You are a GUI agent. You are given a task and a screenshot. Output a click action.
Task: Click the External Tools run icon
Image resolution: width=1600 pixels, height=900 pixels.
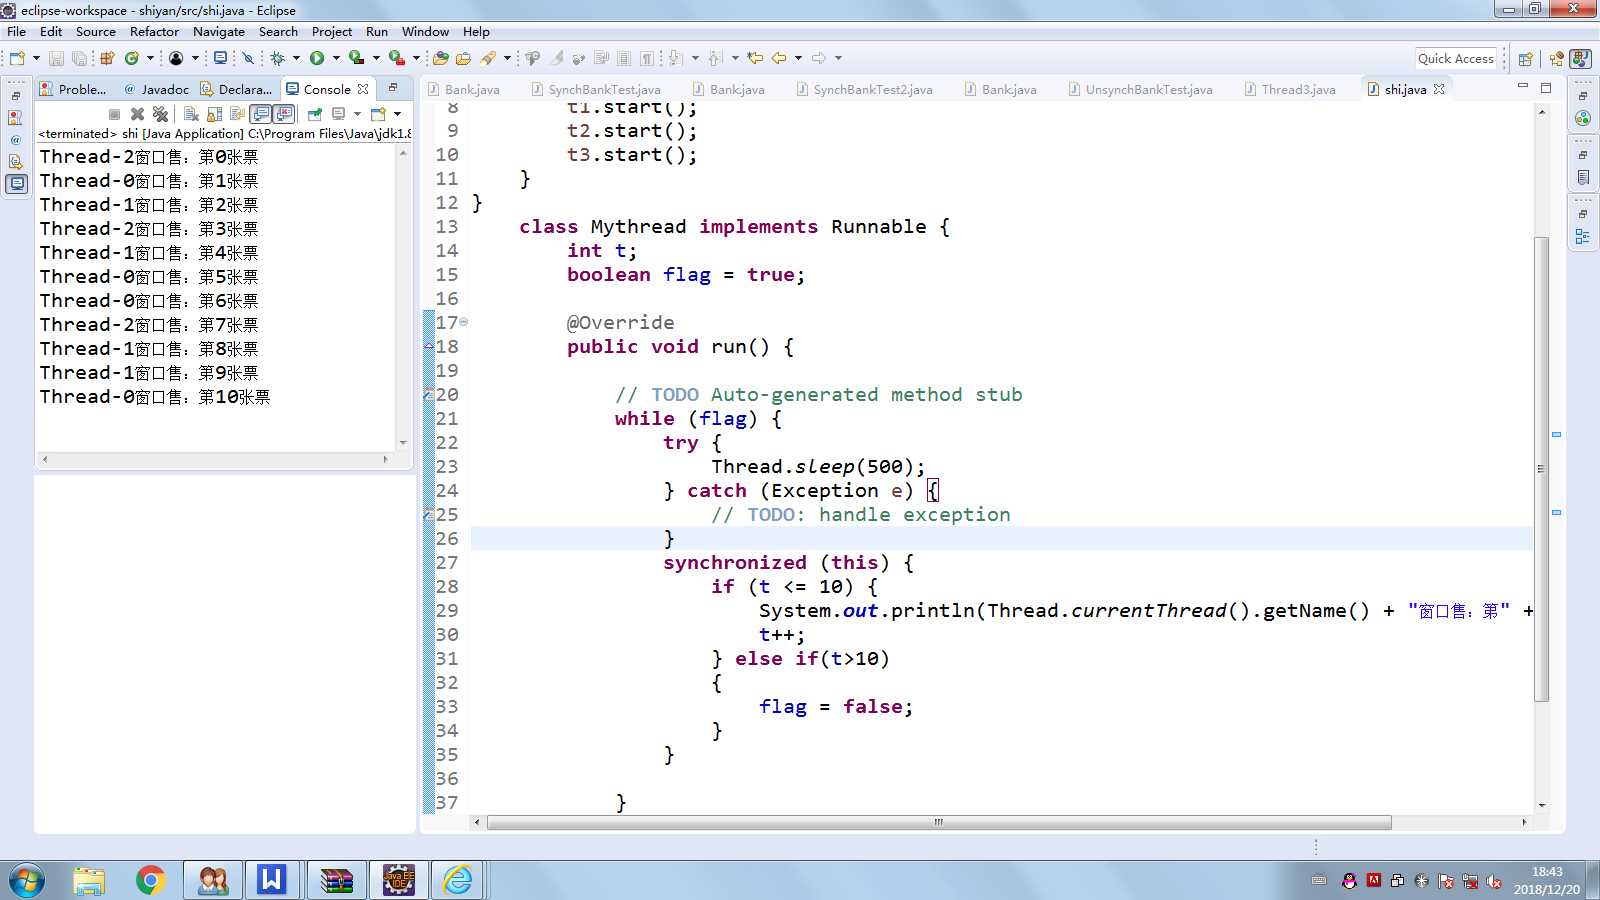[397, 58]
